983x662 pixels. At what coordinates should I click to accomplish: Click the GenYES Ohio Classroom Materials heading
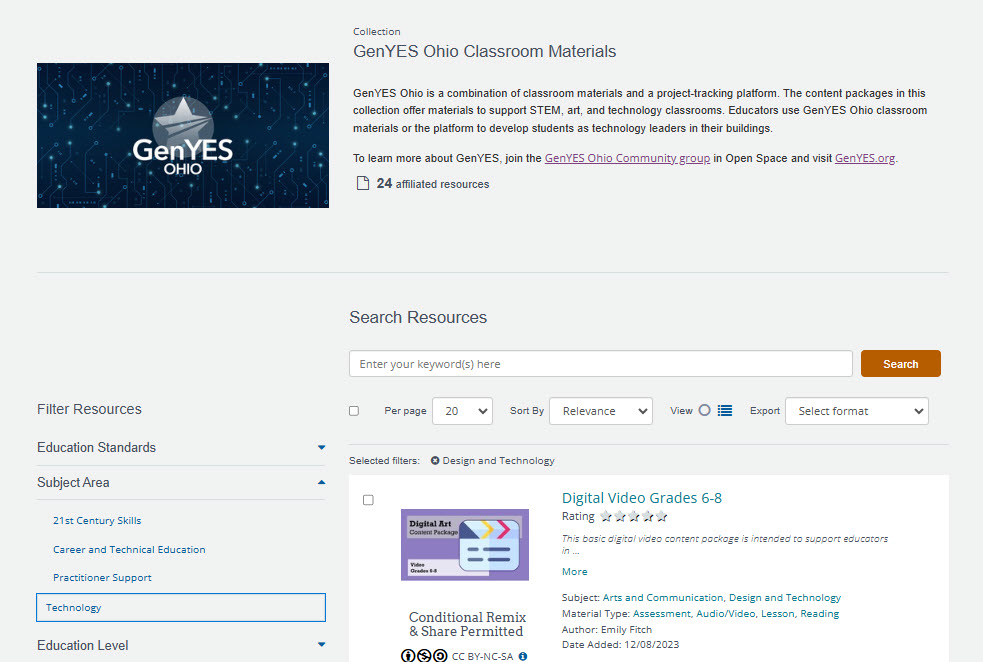pyautogui.click(x=485, y=51)
